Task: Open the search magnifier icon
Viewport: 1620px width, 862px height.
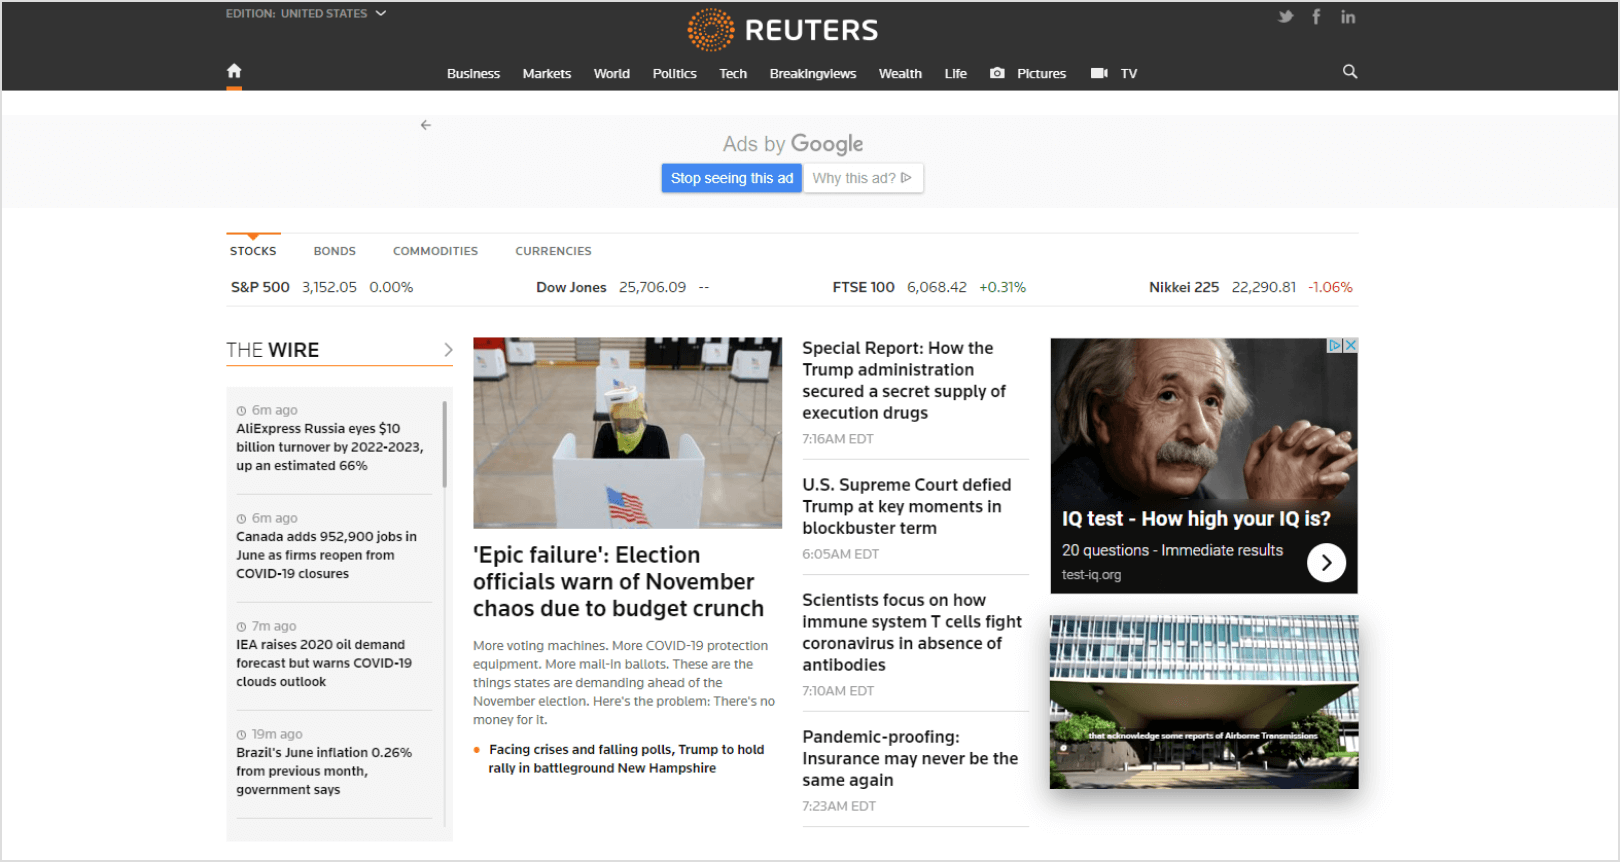Action: pos(1350,71)
